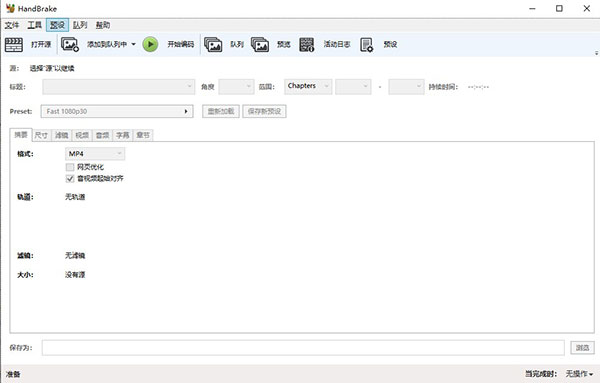The width and height of the screenshot is (600, 383).
Task: Click the 浏览 browse button
Action: 582,348
